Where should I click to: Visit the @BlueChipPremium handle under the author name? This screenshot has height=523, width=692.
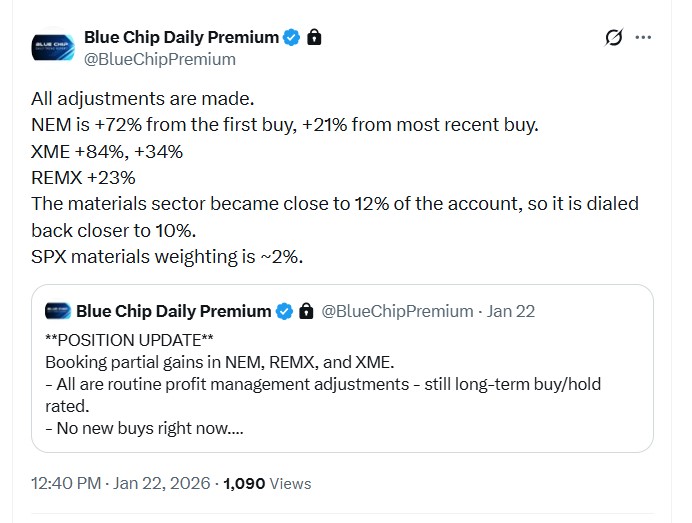pyautogui.click(x=160, y=59)
